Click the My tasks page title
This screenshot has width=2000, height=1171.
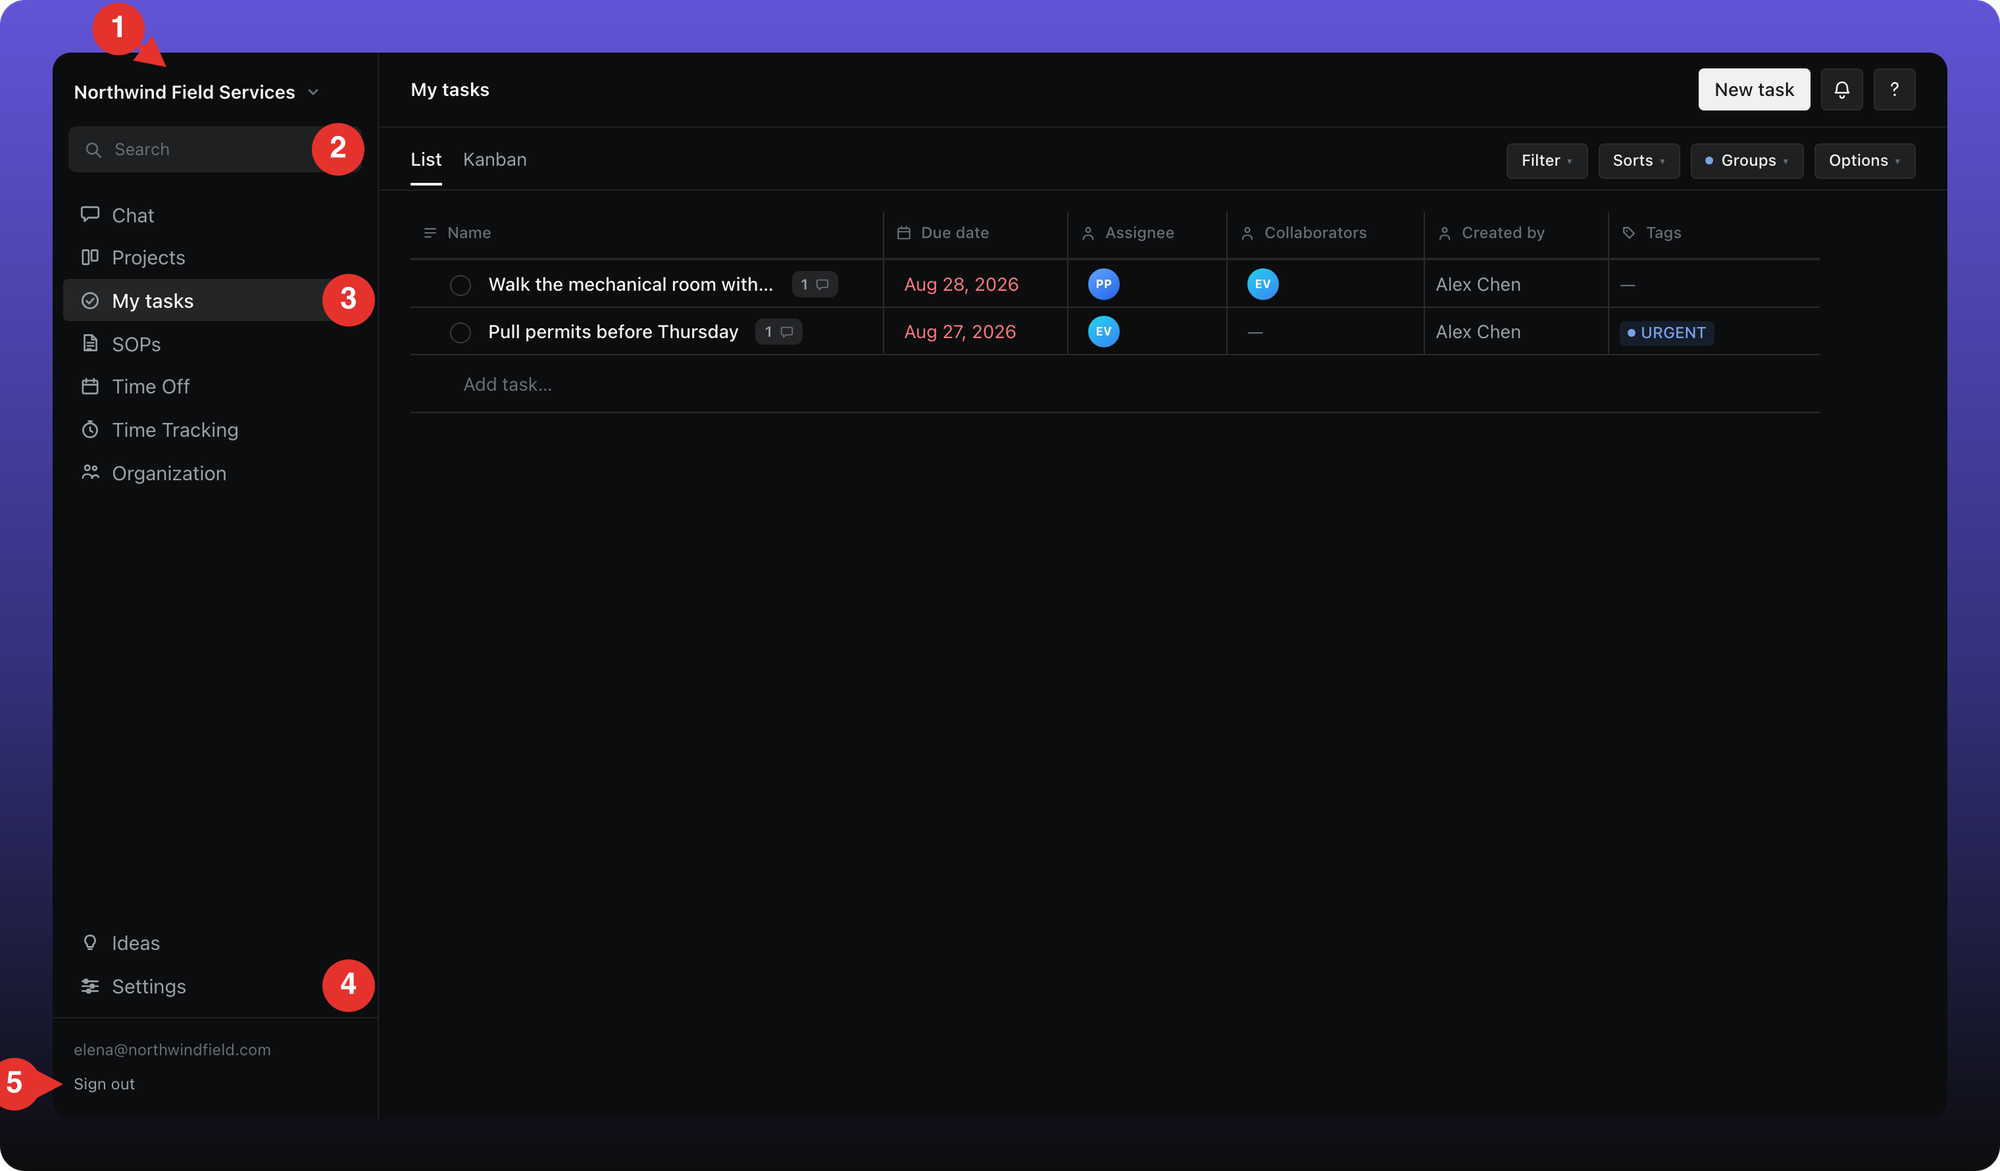pos(450,90)
